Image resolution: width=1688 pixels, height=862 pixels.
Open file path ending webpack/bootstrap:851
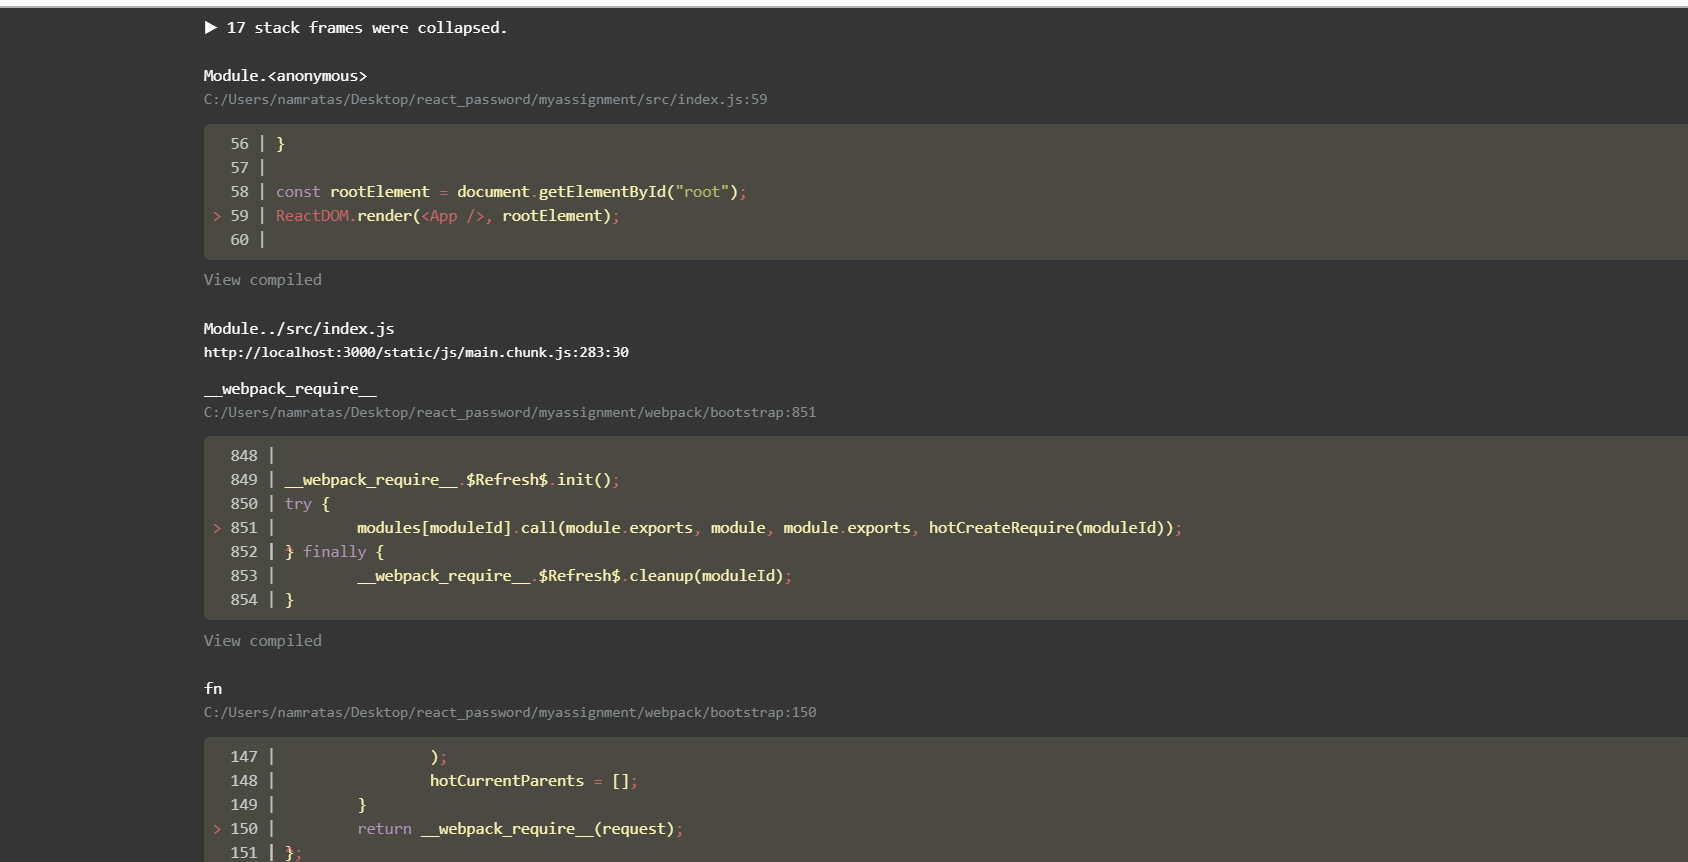tap(510, 413)
